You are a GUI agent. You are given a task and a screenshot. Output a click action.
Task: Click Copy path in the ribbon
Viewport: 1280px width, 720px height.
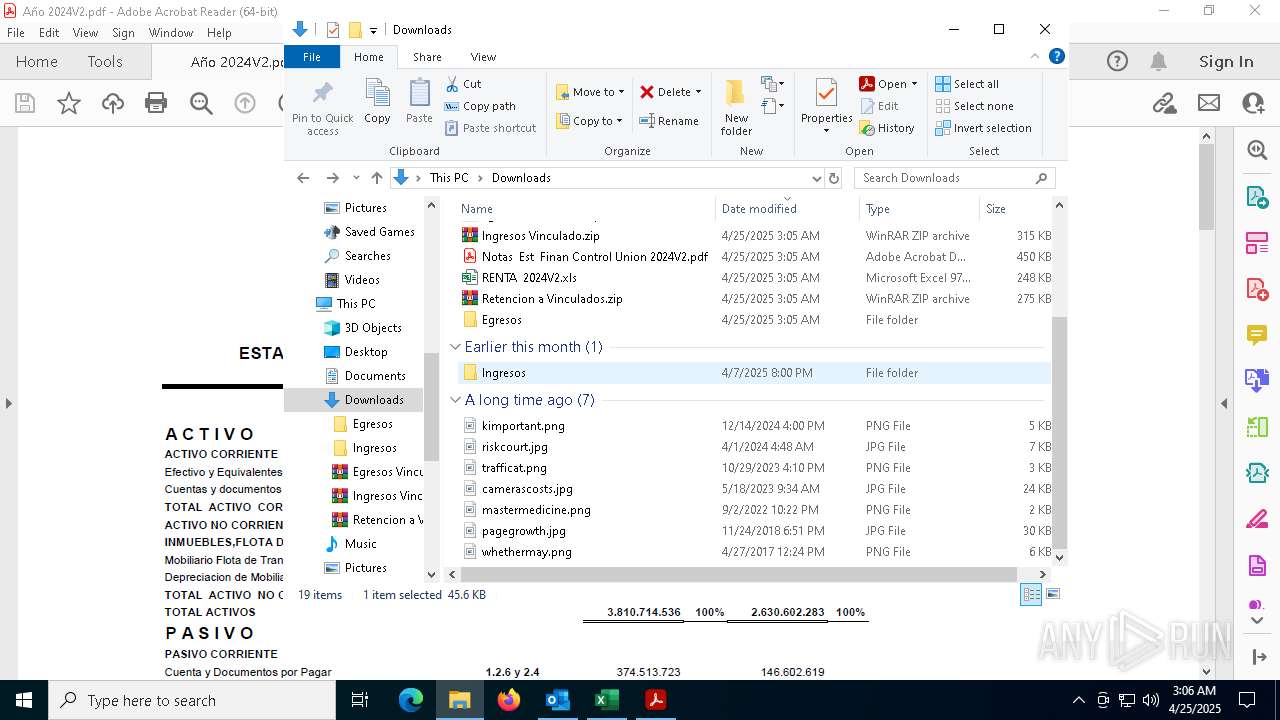coord(480,106)
